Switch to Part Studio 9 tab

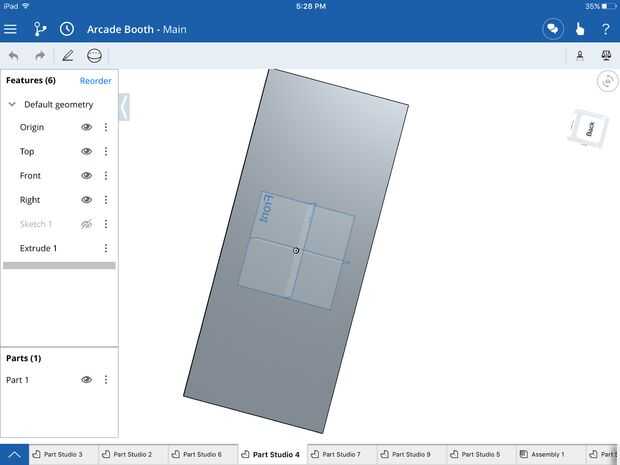click(x=411, y=455)
